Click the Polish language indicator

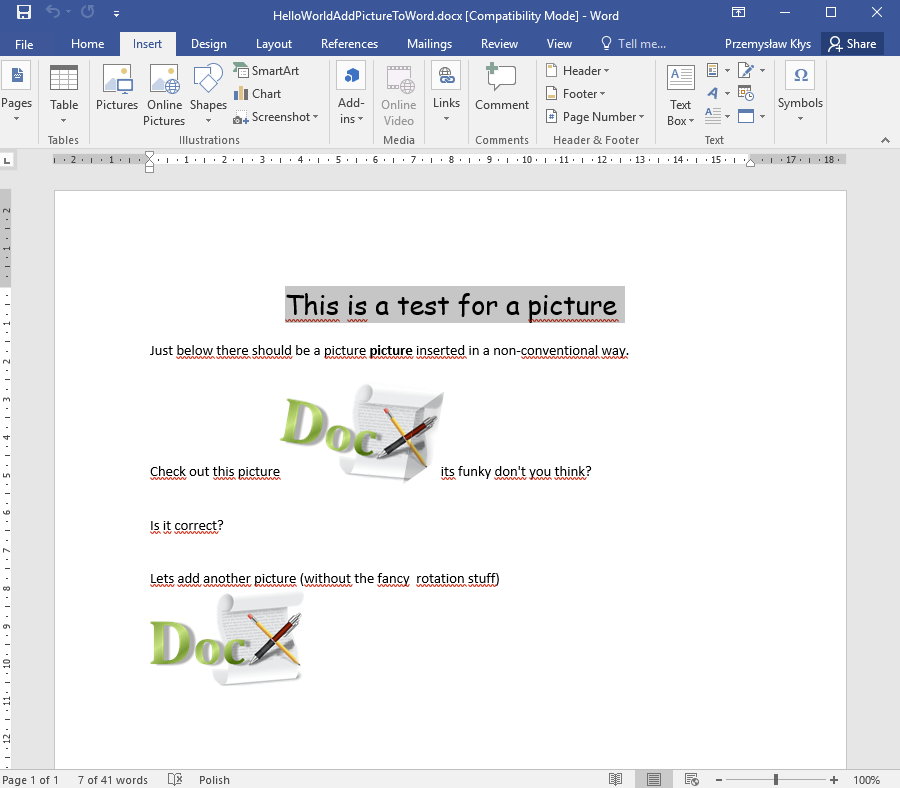pyautogui.click(x=214, y=780)
